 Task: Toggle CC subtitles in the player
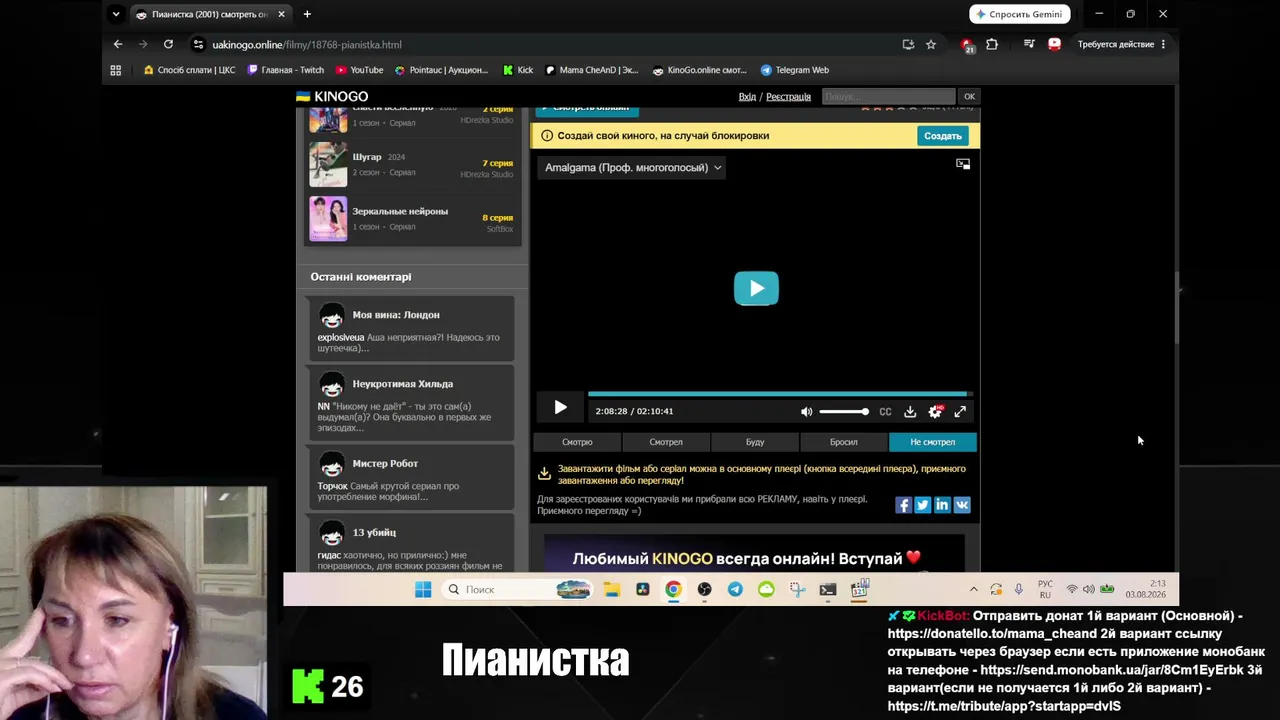(885, 411)
